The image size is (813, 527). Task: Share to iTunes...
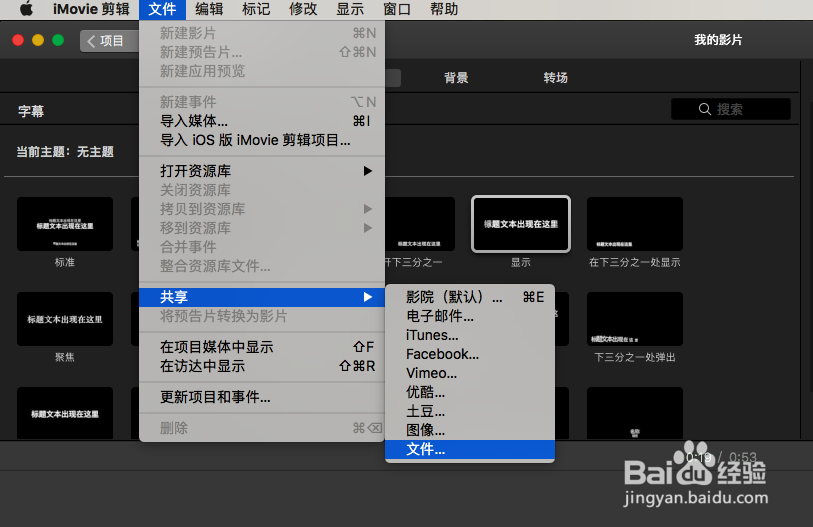(470, 335)
